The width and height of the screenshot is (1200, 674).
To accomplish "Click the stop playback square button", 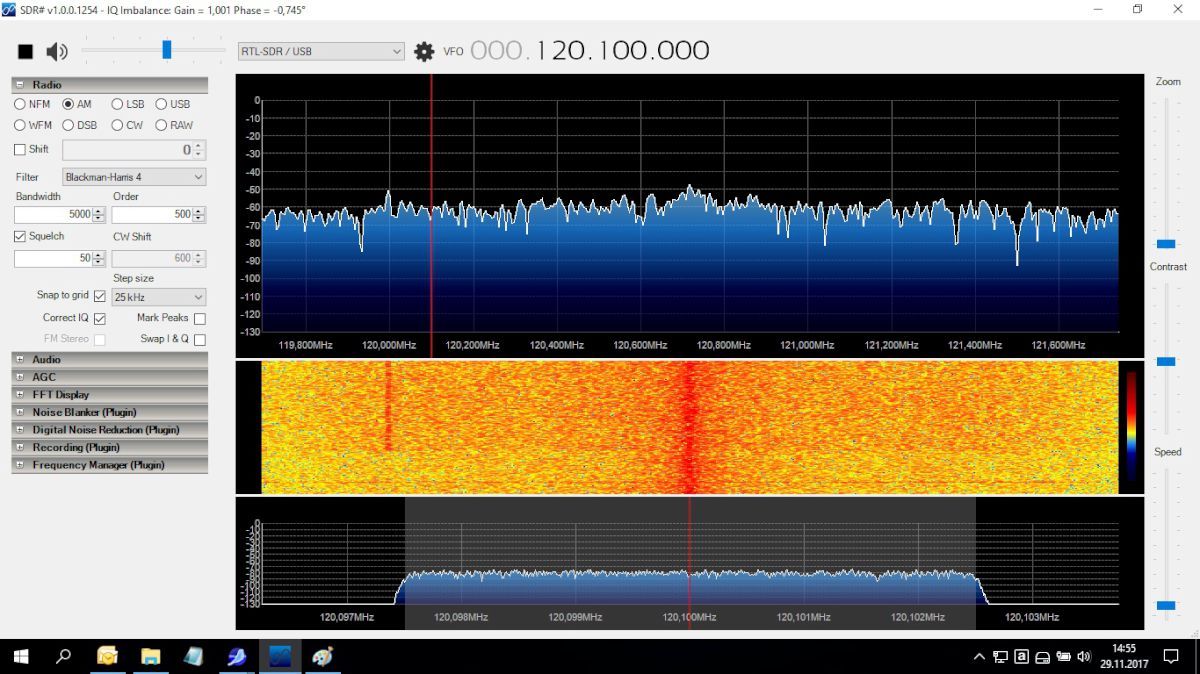I will point(26,52).
